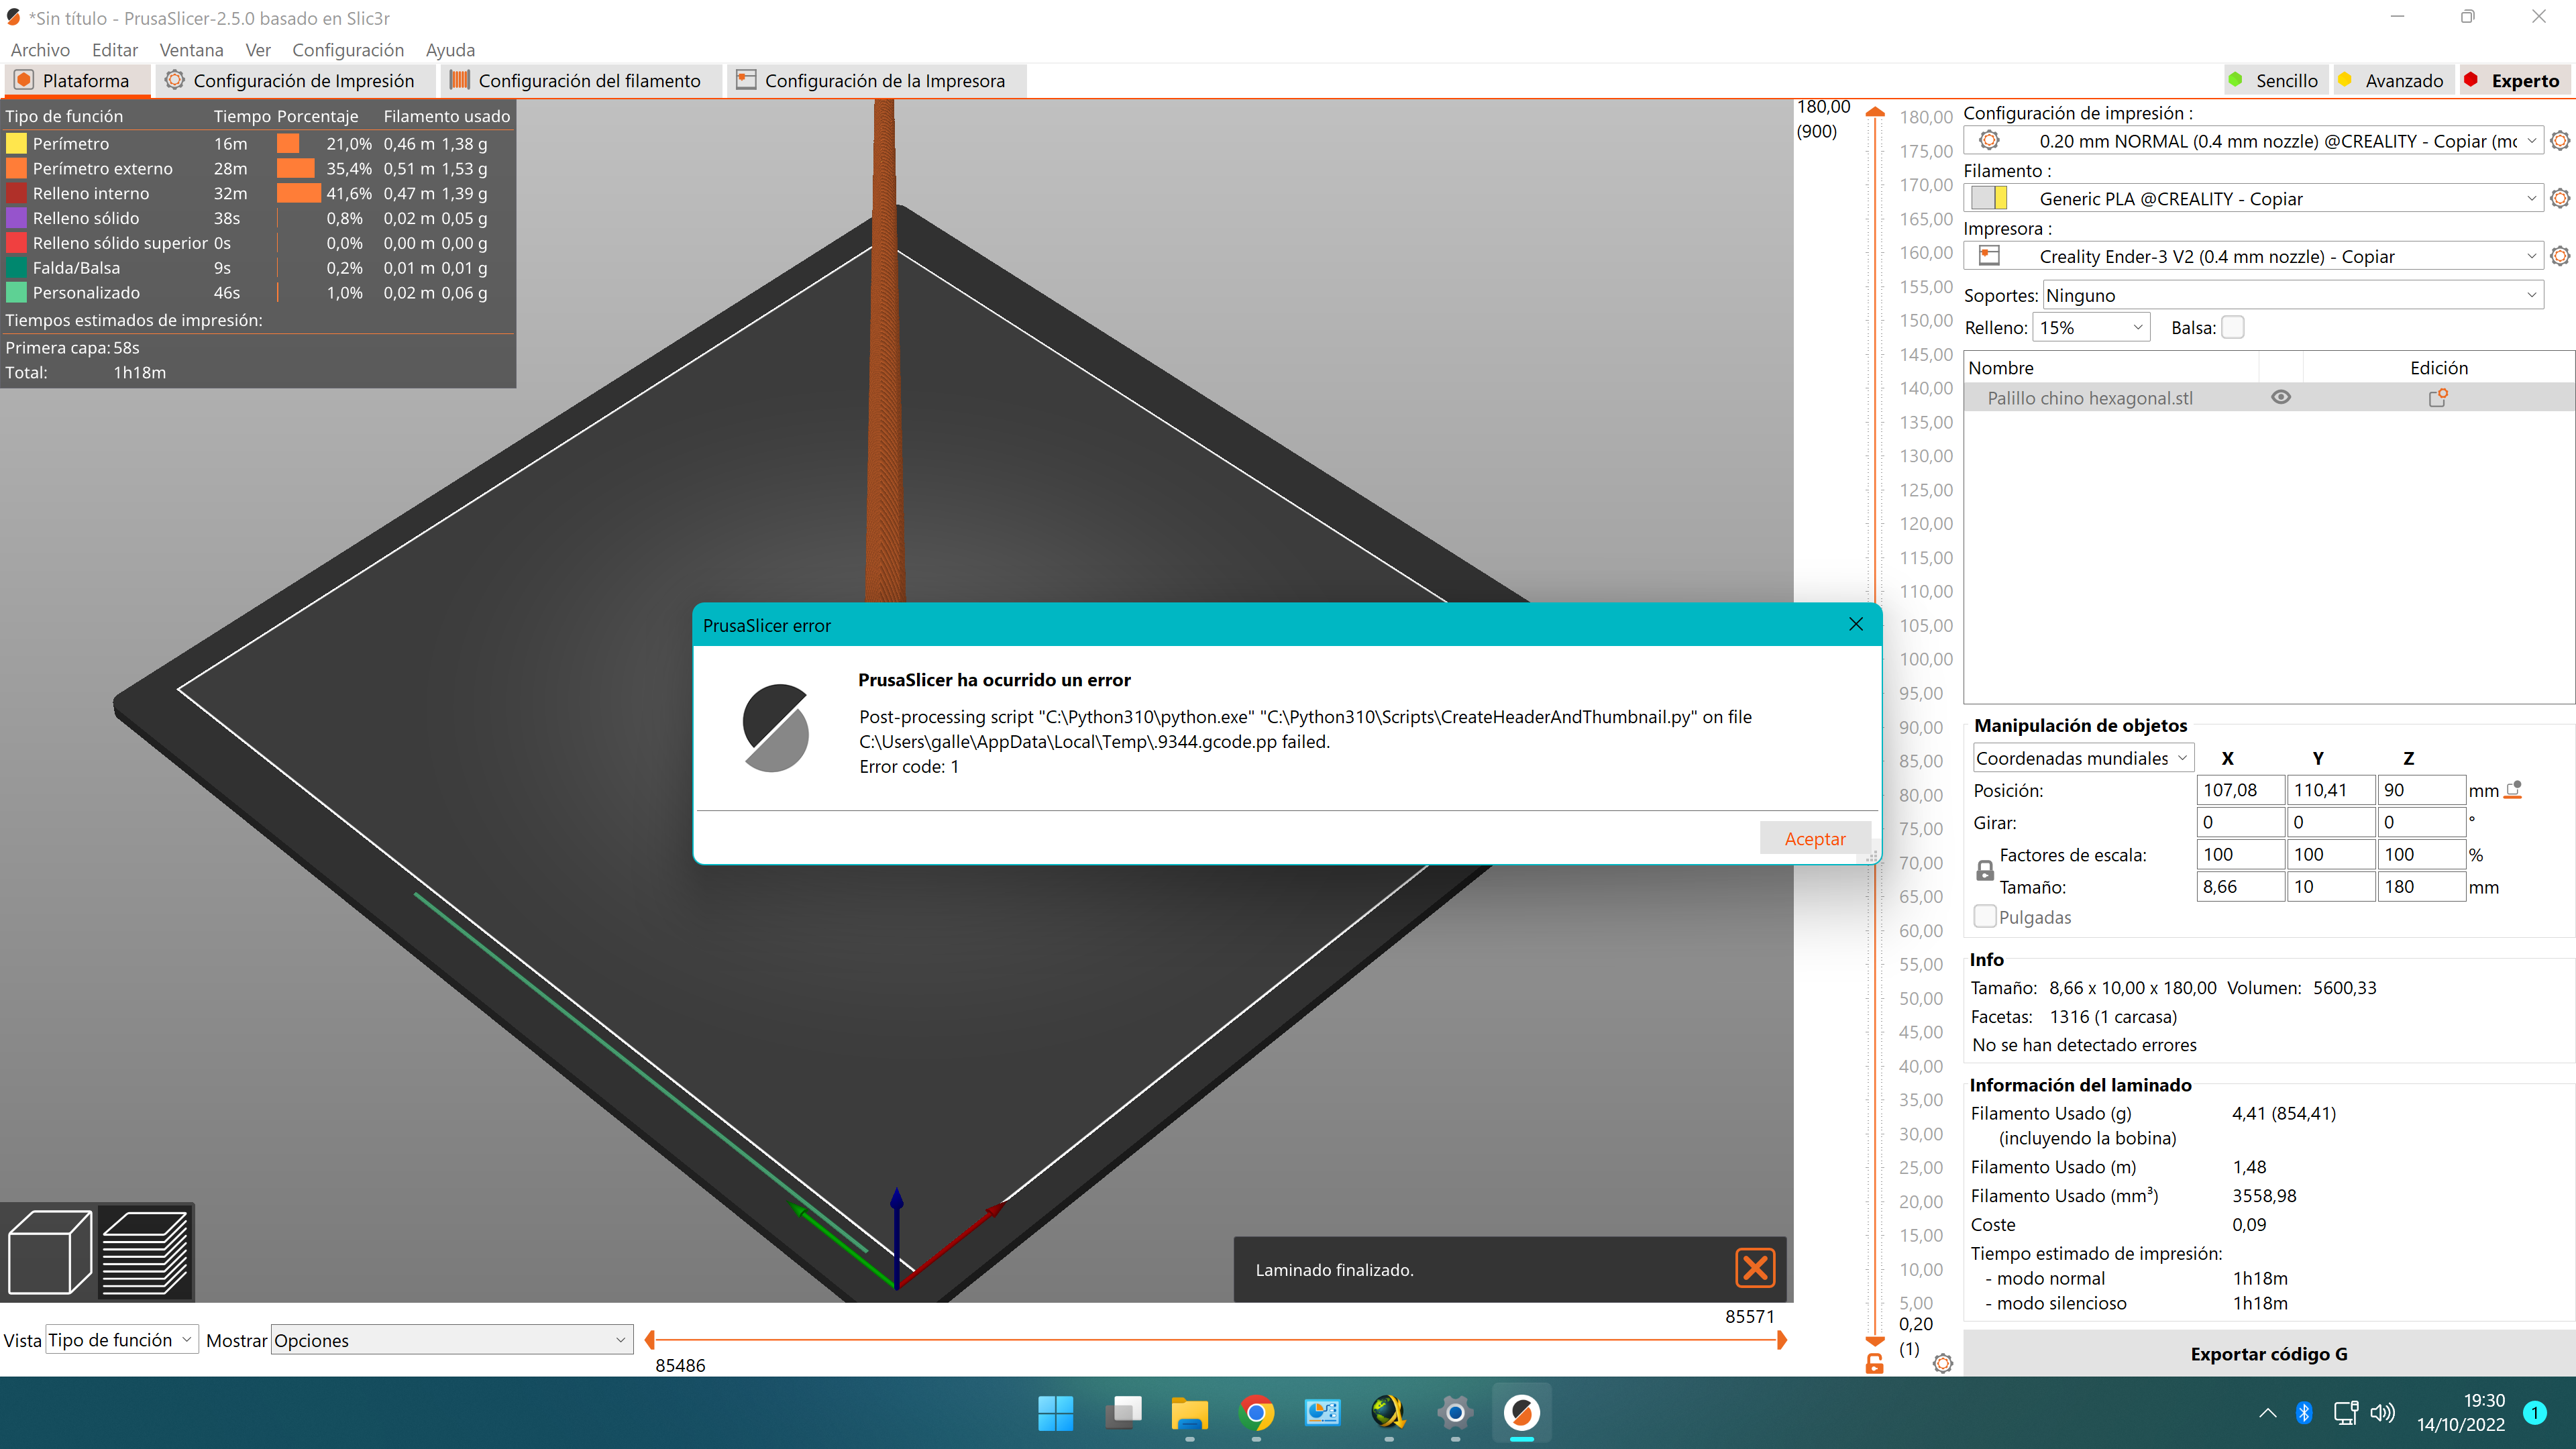This screenshot has height=1449, width=2576.
Task: Switch to Configuración del filamento tab
Action: pos(580,80)
